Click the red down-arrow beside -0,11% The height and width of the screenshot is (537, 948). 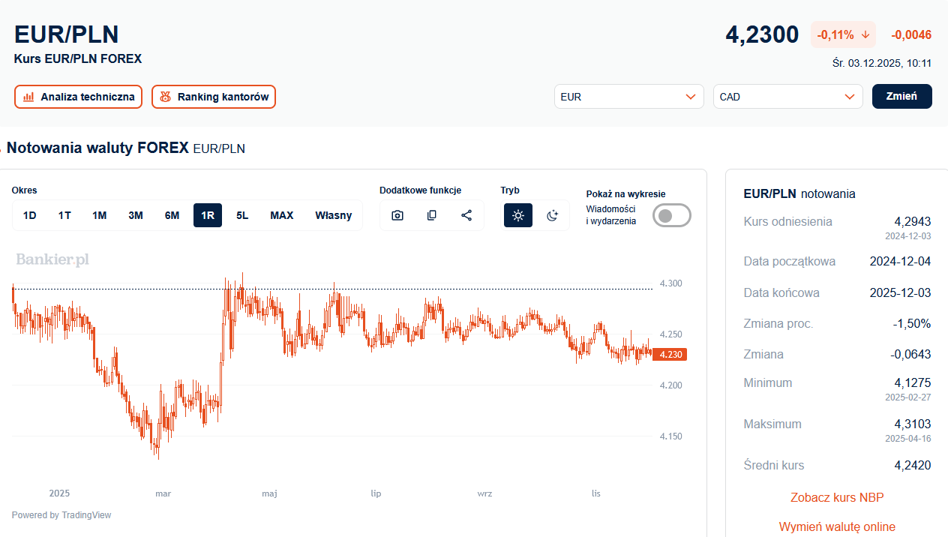point(865,34)
